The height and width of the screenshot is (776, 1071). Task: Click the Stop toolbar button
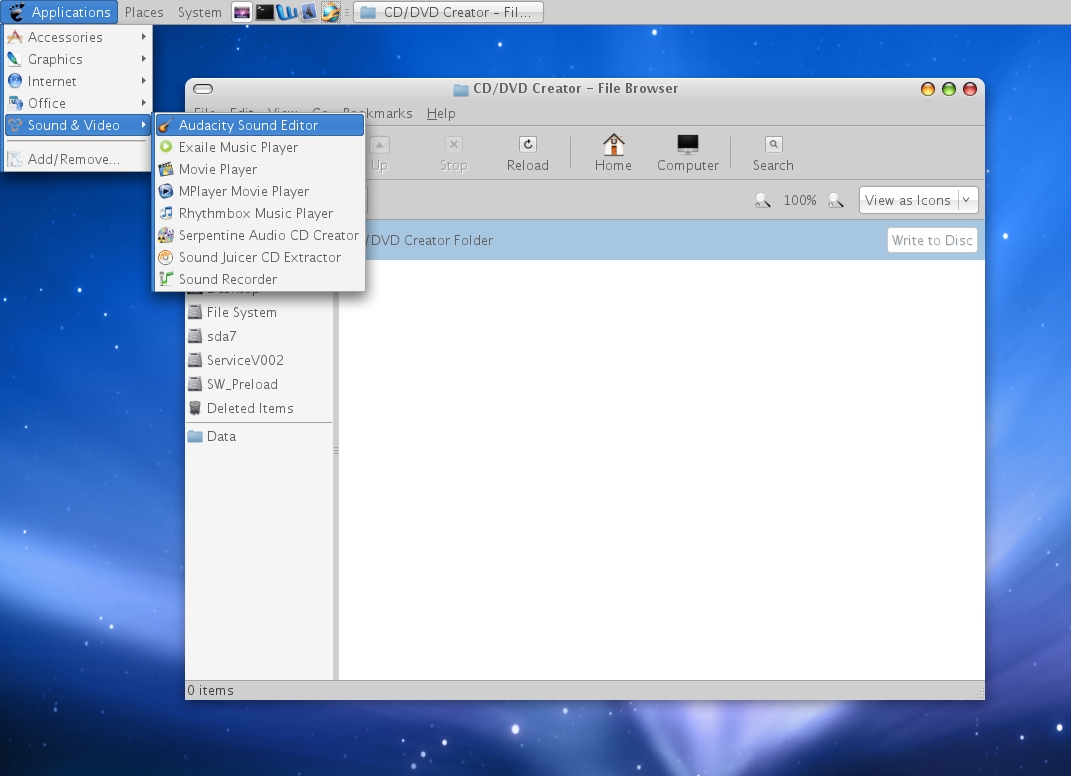(x=454, y=153)
